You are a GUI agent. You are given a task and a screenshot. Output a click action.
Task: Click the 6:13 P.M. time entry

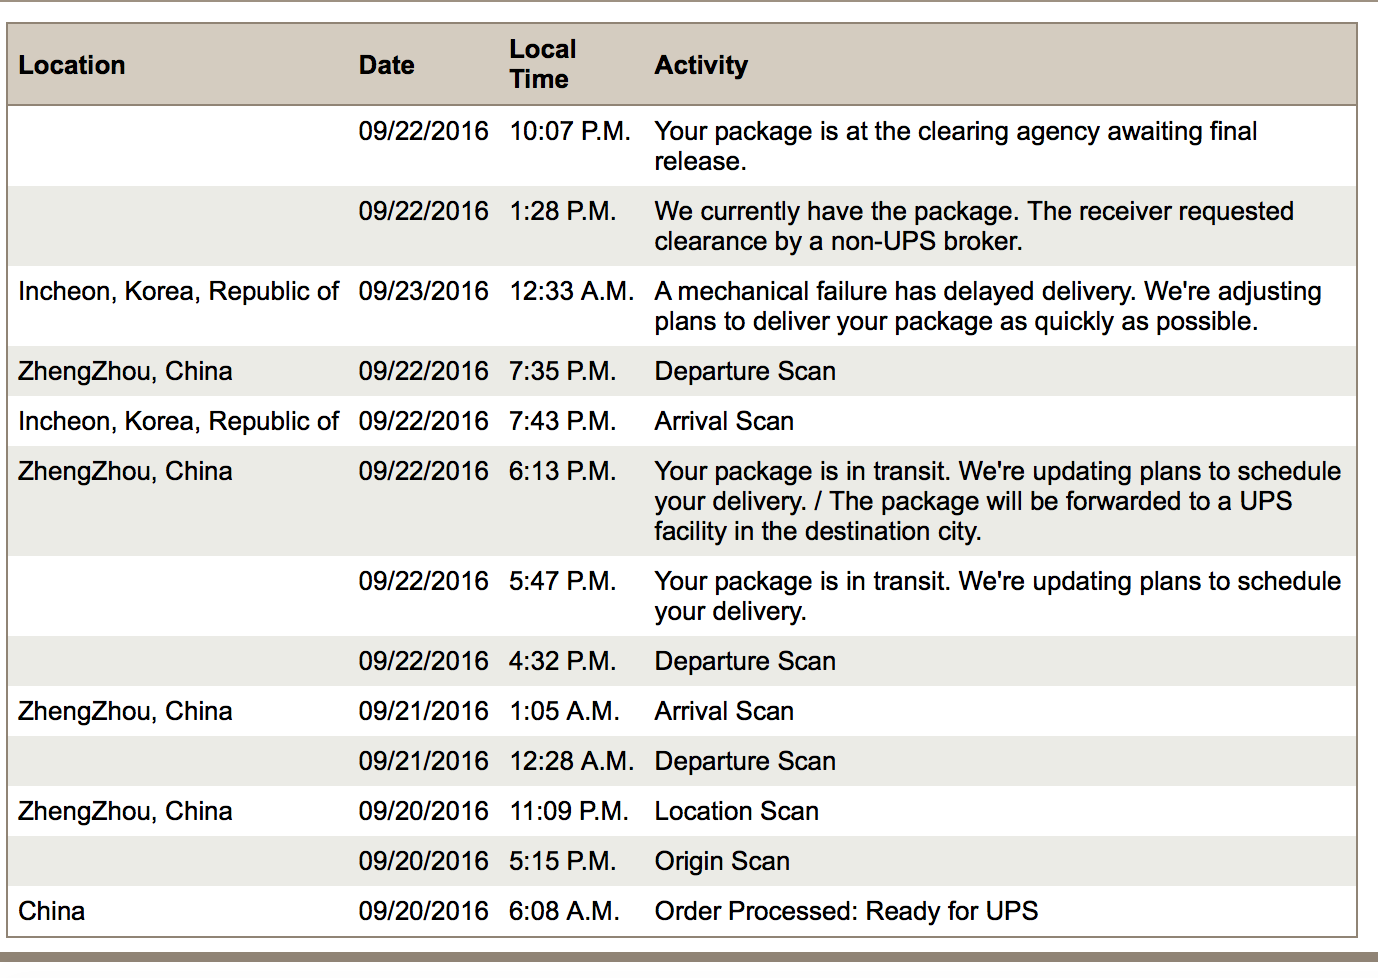tap(562, 471)
